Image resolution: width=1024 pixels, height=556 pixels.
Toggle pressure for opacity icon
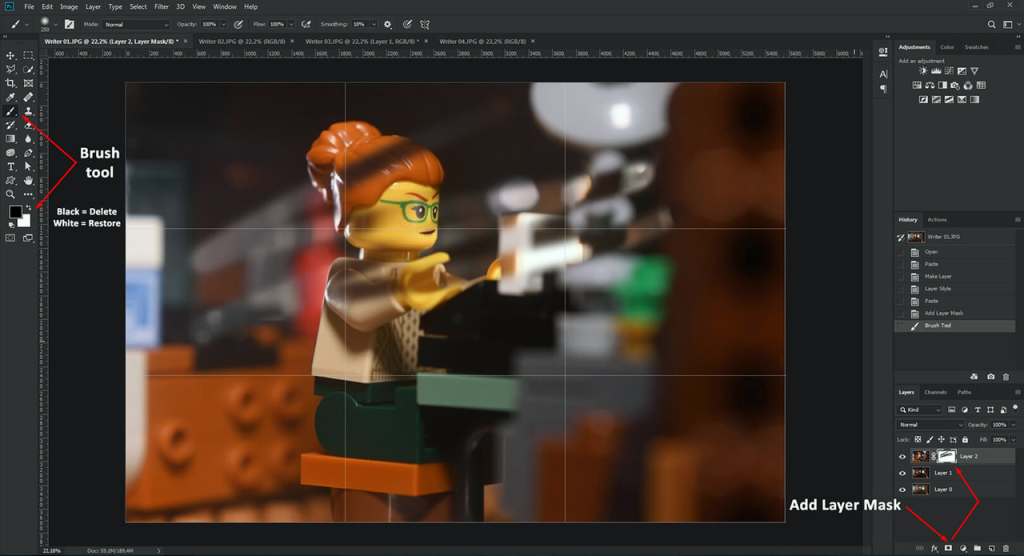click(x=238, y=24)
